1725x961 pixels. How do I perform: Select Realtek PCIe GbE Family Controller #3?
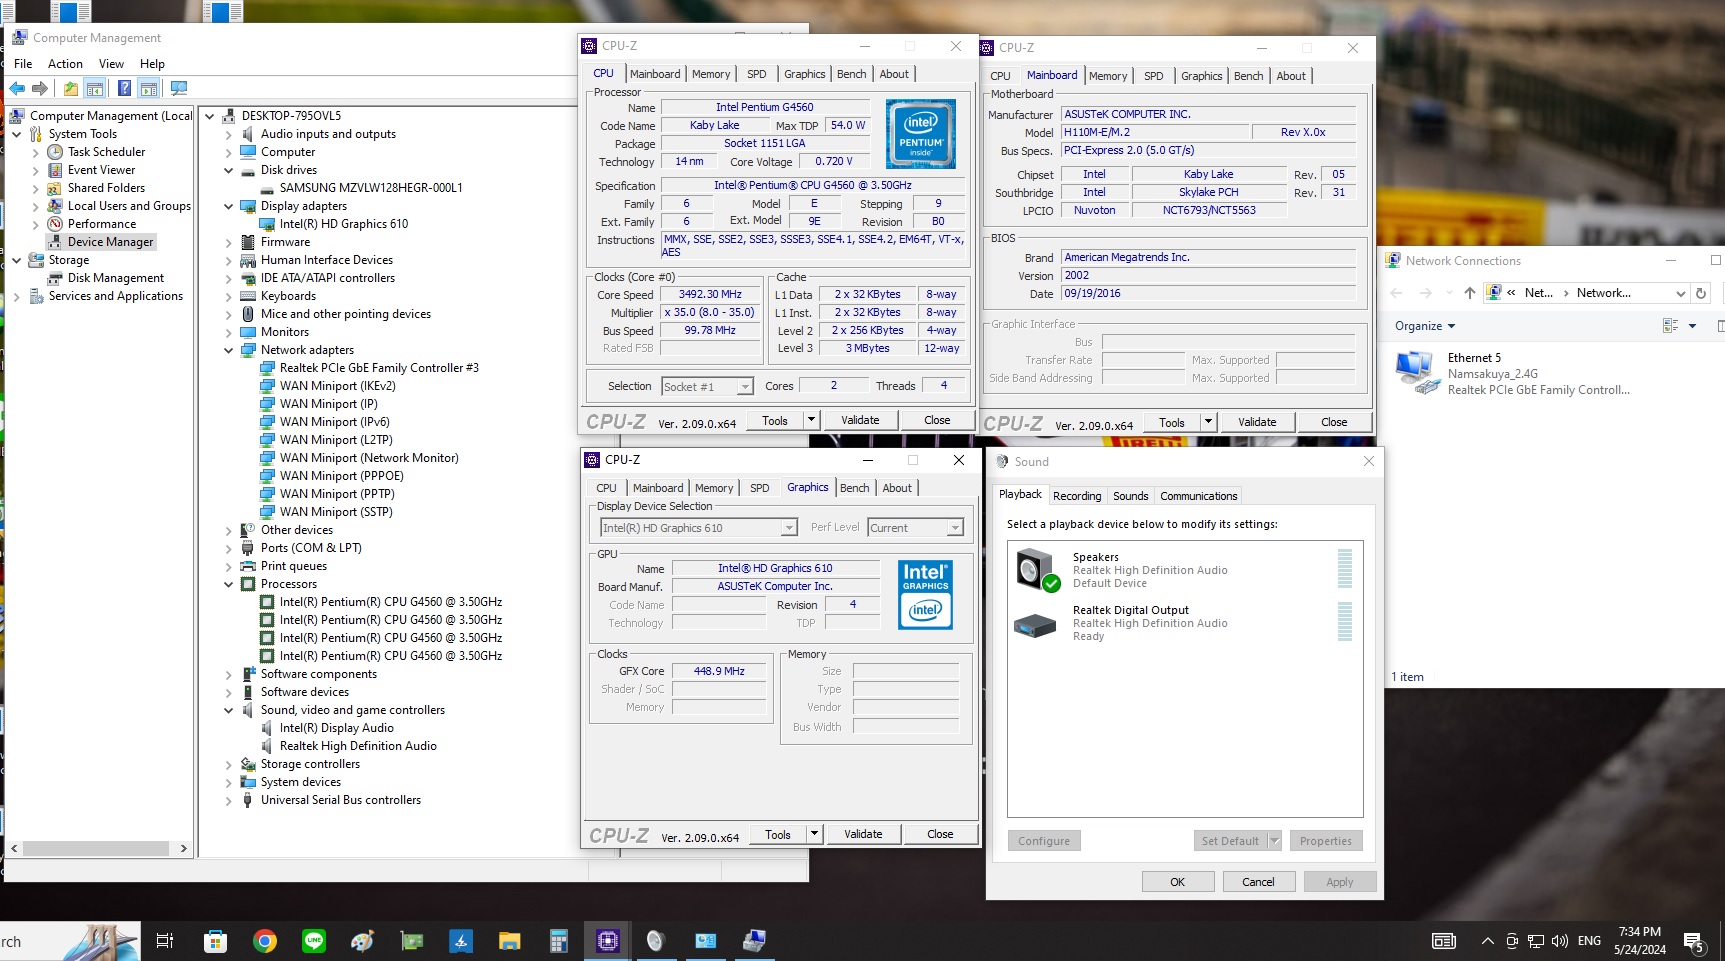pyautogui.click(x=378, y=368)
